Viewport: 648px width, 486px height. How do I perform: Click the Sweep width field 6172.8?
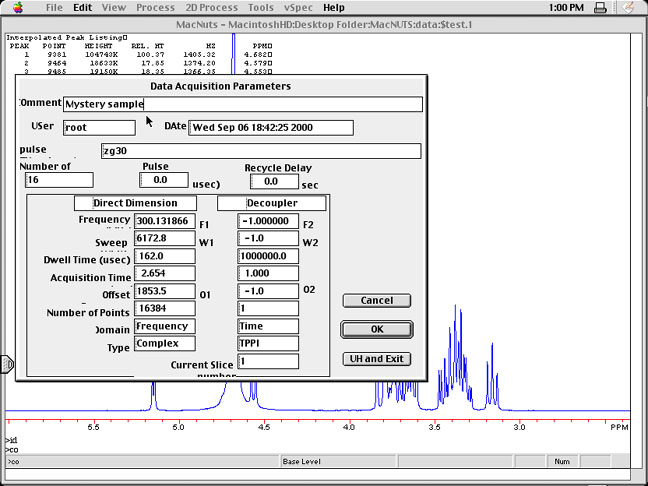164,240
